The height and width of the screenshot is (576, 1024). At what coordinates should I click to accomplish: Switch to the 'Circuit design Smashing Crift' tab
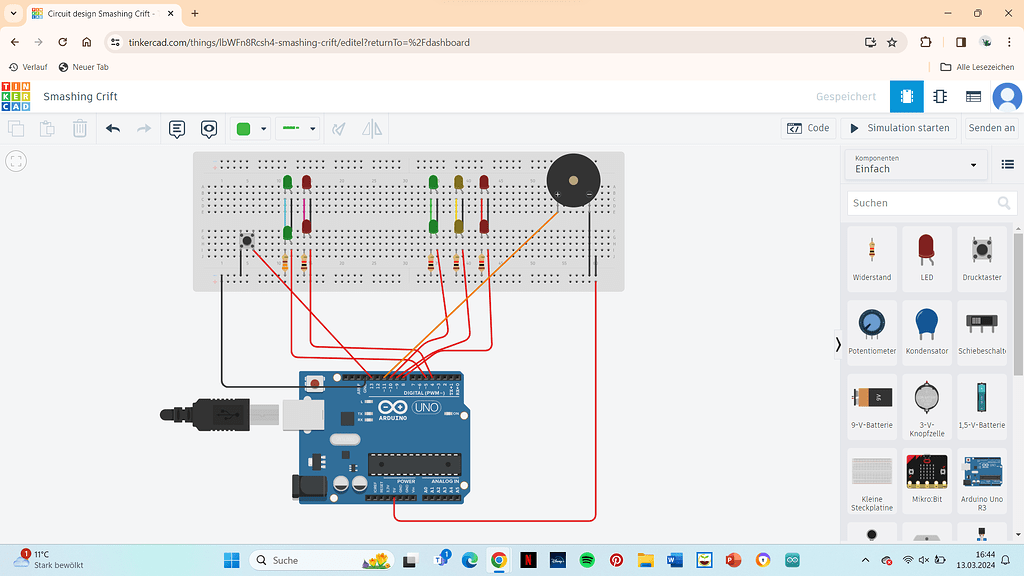click(x=97, y=15)
